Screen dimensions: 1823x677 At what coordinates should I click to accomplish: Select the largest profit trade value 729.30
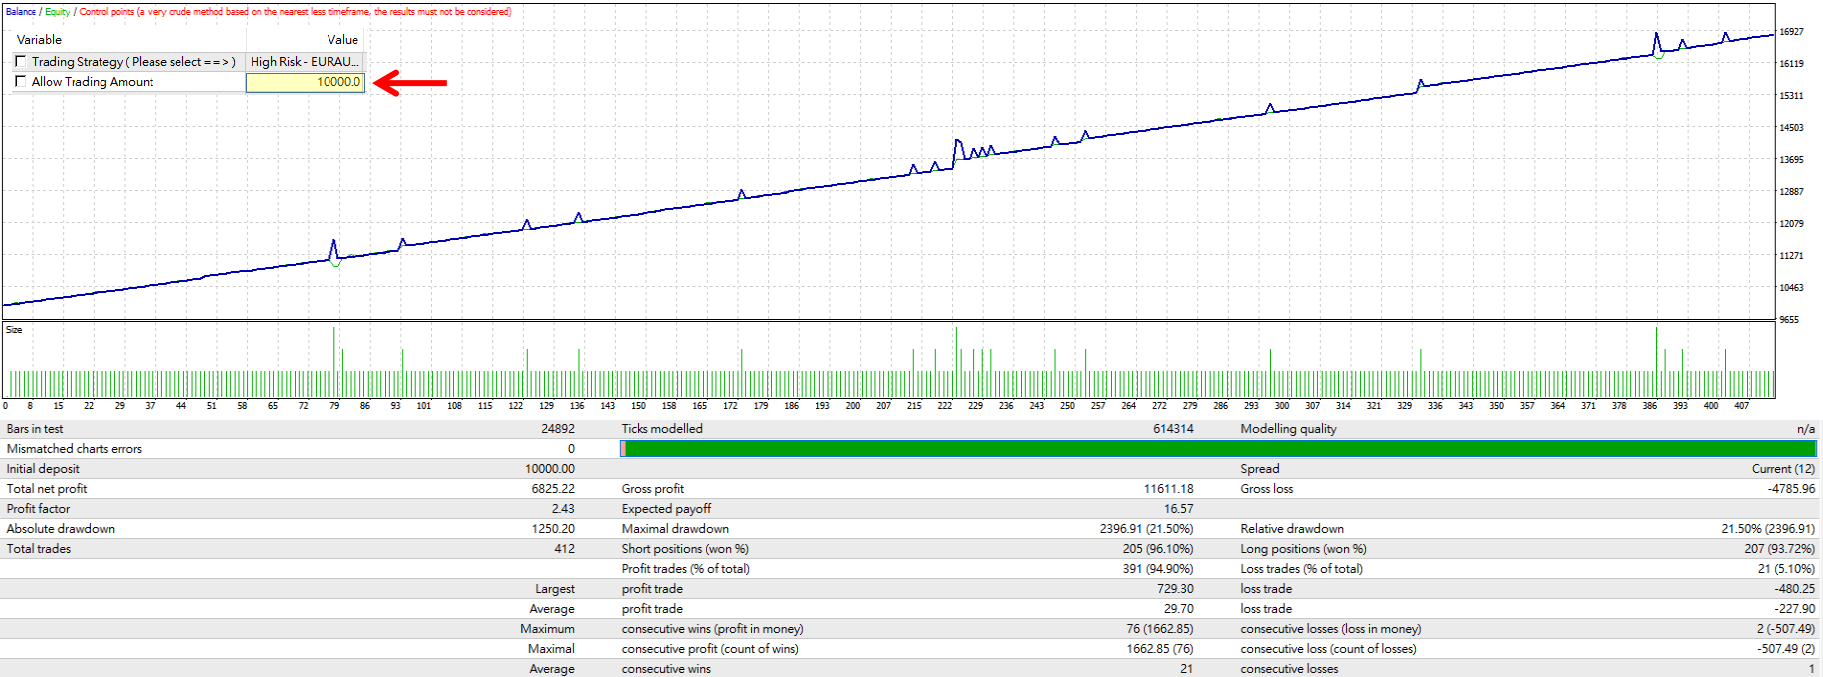pyautogui.click(x=1175, y=589)
